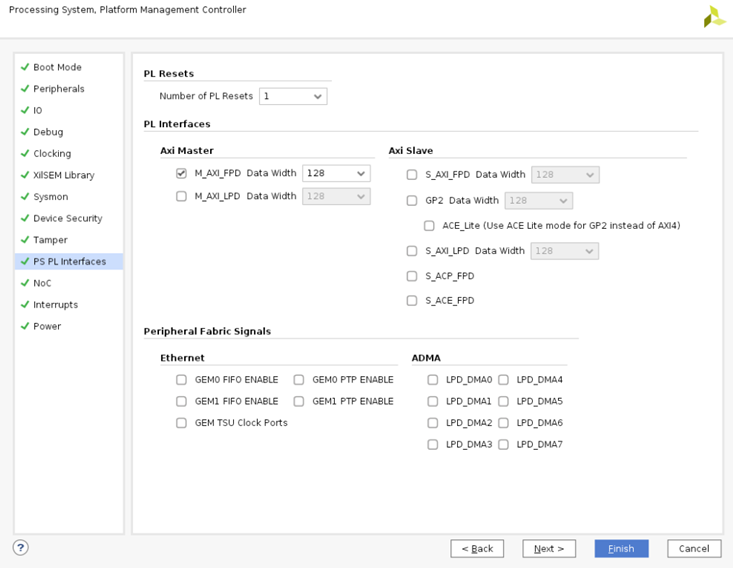Screen dimensions: 733x568
Task: Switch to the Device Security page
Action: coord(68,218)
